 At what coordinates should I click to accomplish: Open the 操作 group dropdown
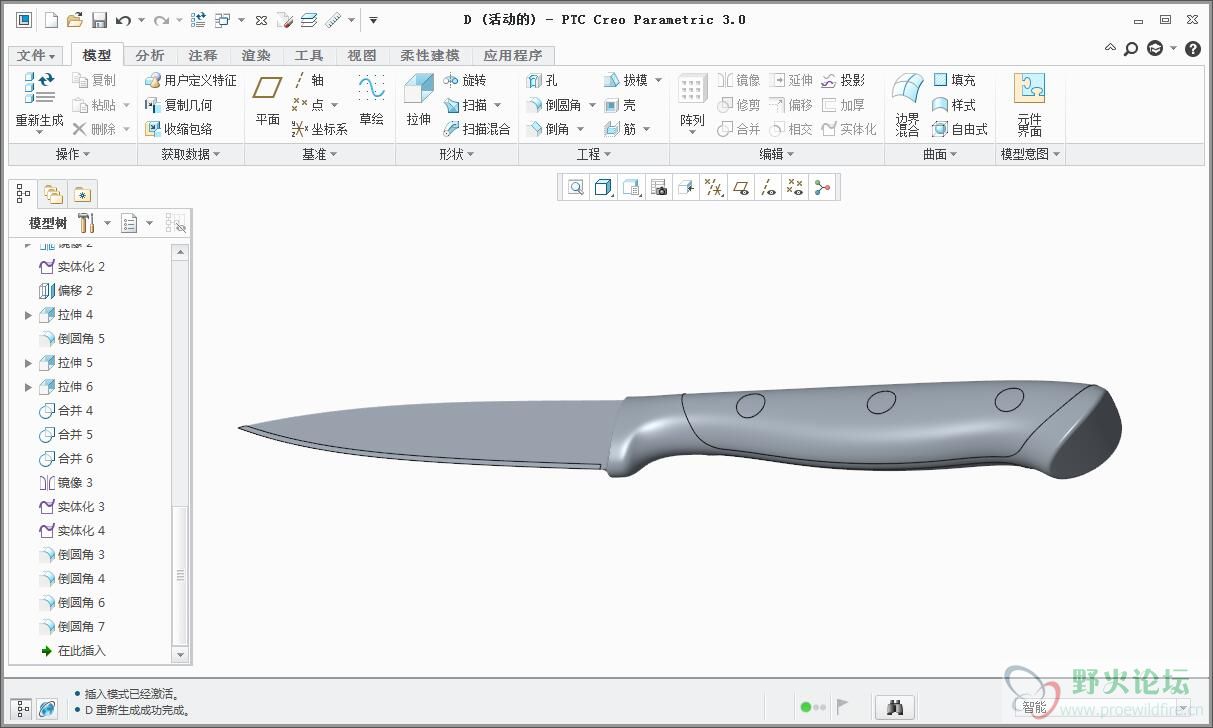point(73,154)
